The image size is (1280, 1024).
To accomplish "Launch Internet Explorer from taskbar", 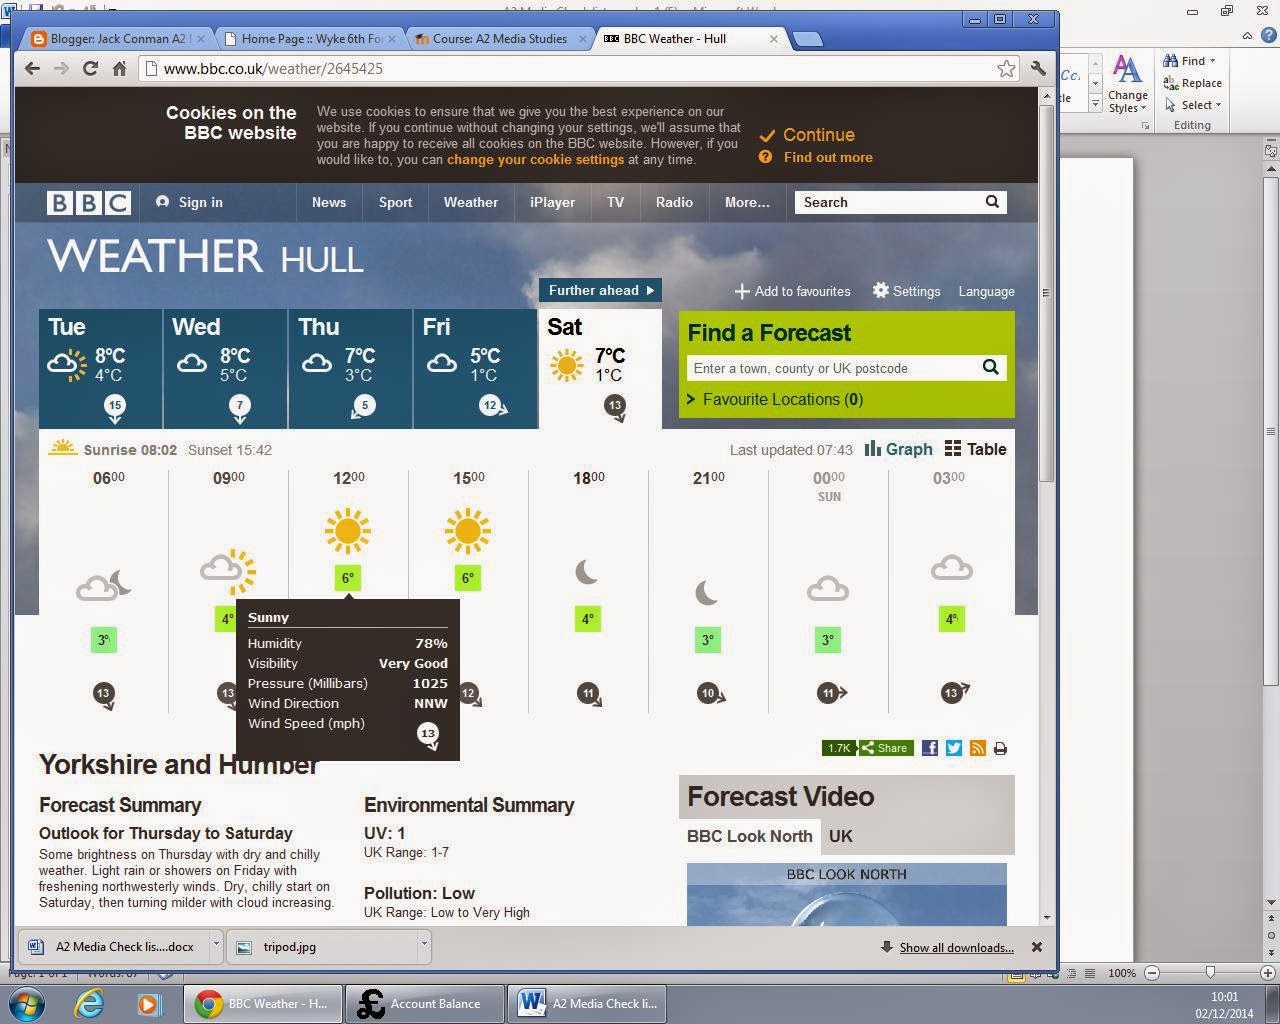I will click(89, 1003).
